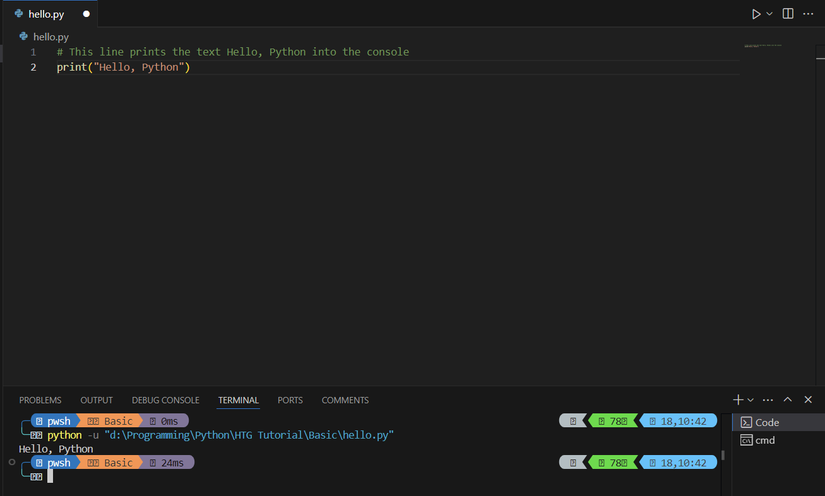
Task: Run the Python file with play button
Action: [756, 14]
